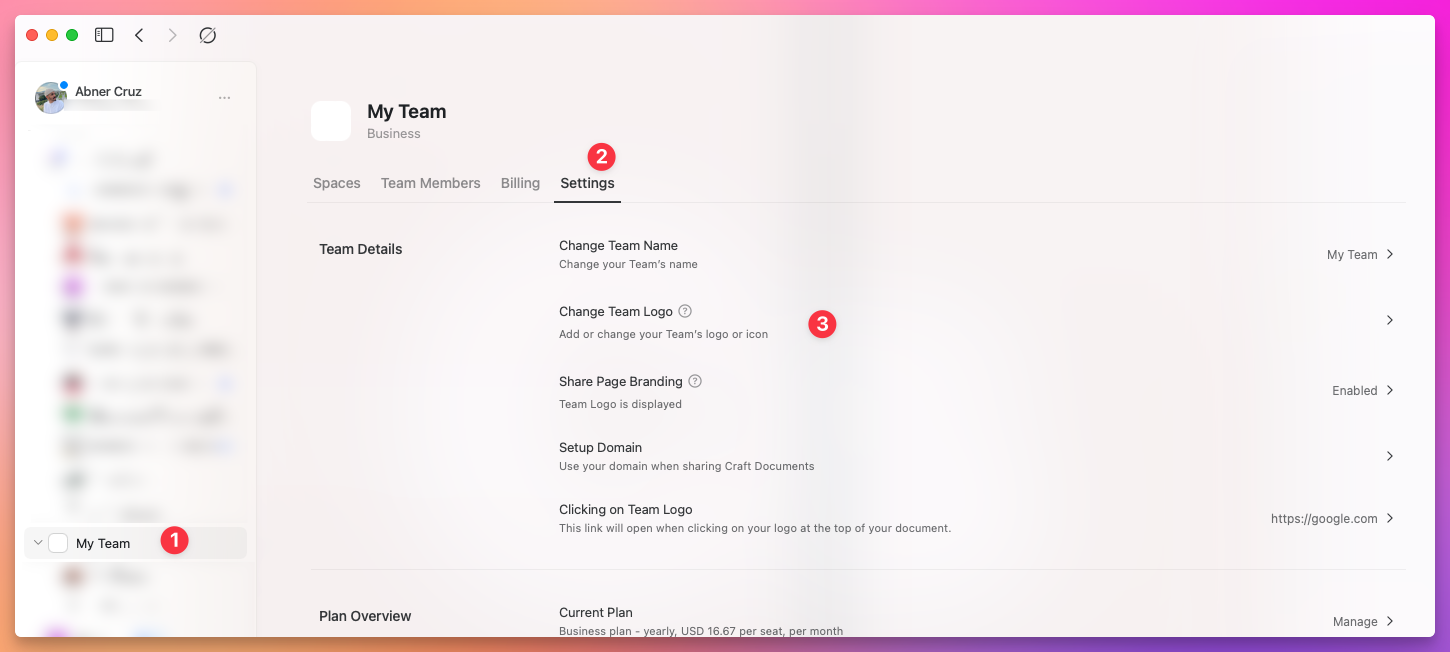
Task: Click the chevron on Setup Domain row
Action: (x=1389, y=456)
